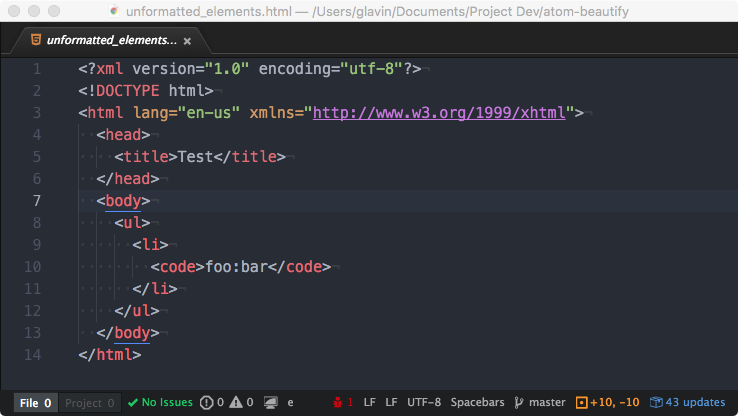Click the git diff +10, -10 indicator
738x416 pixels.
tap(608, 402)
